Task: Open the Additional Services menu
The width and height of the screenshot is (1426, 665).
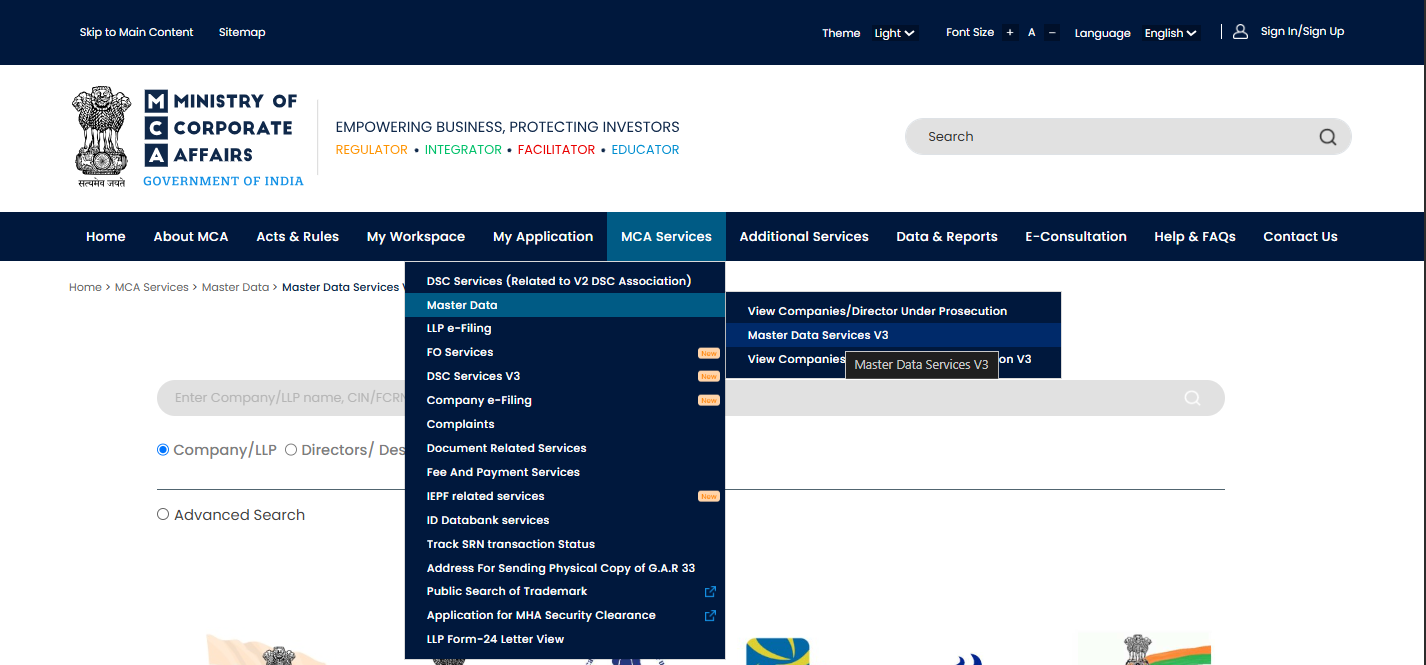Action: (804, 237)
